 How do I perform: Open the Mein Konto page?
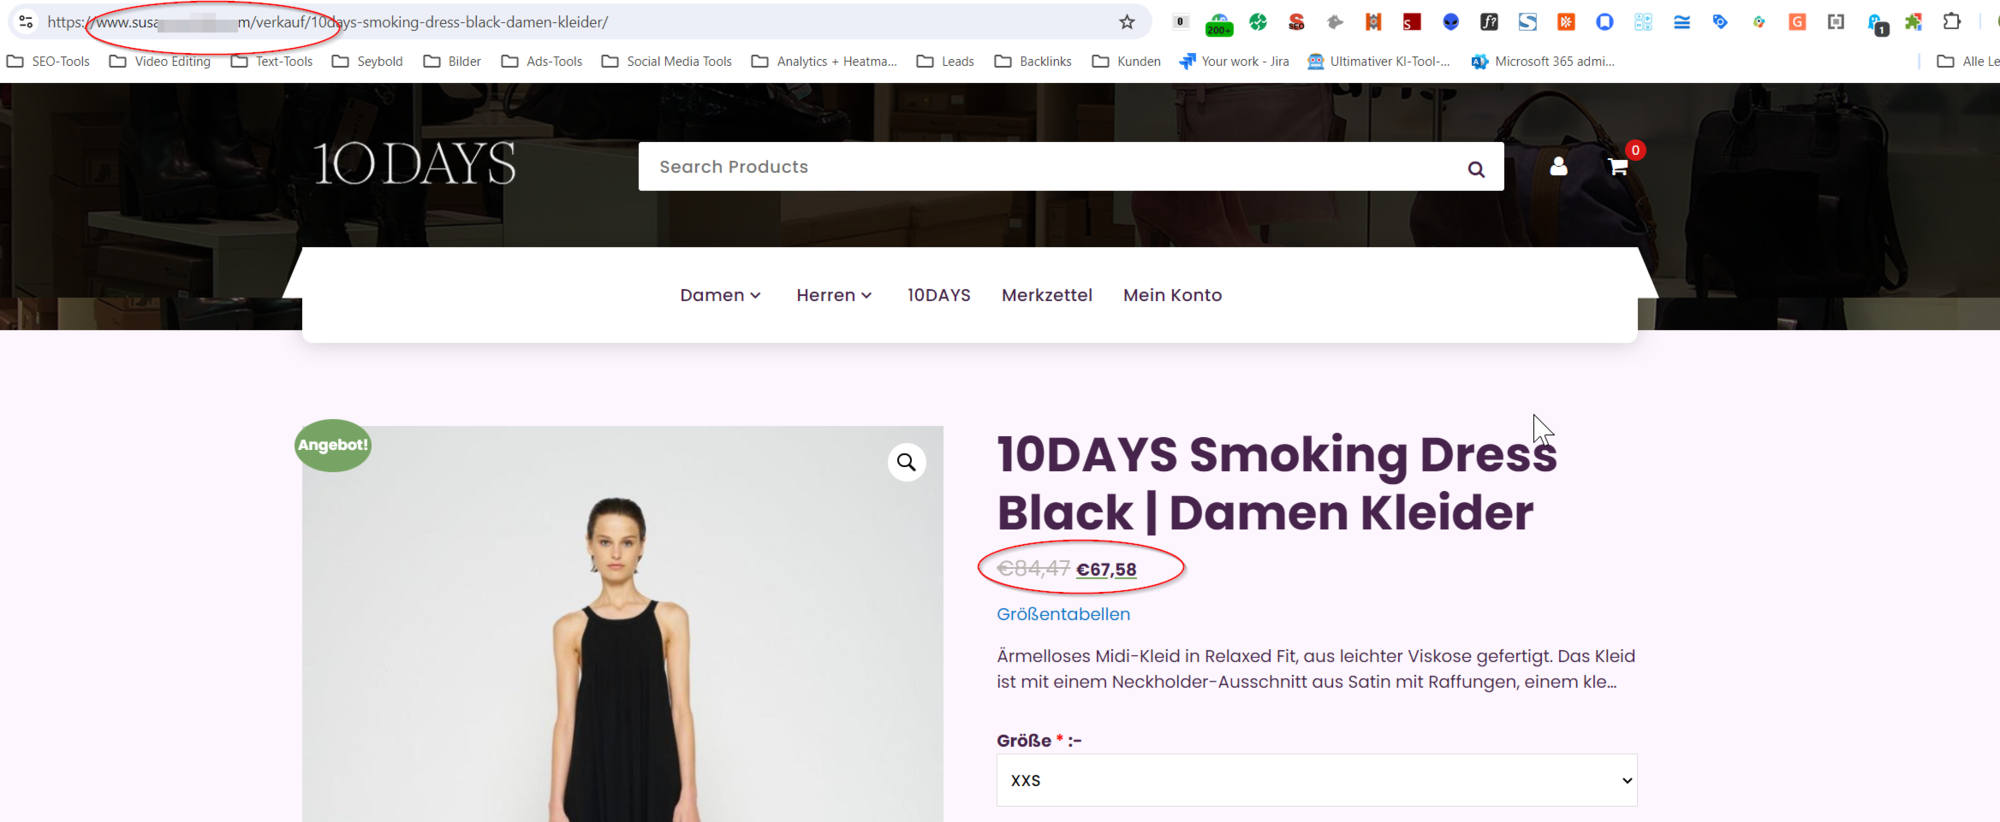coord(1172,295)
